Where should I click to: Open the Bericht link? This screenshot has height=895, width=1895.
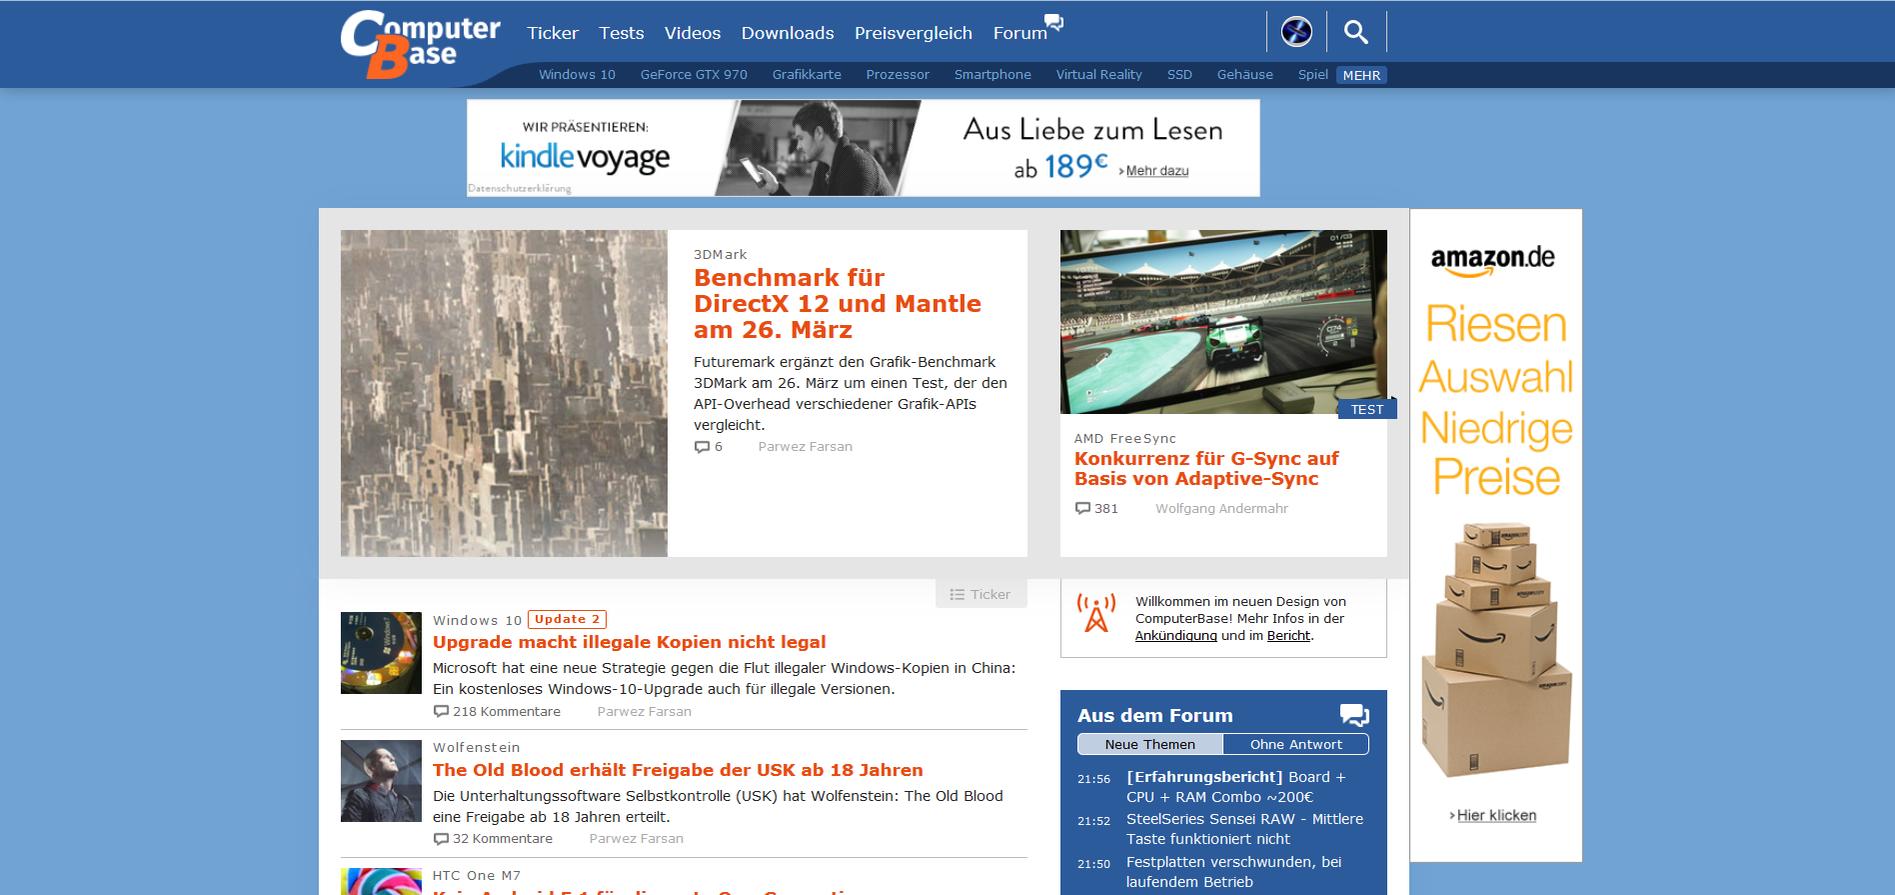1288,635
